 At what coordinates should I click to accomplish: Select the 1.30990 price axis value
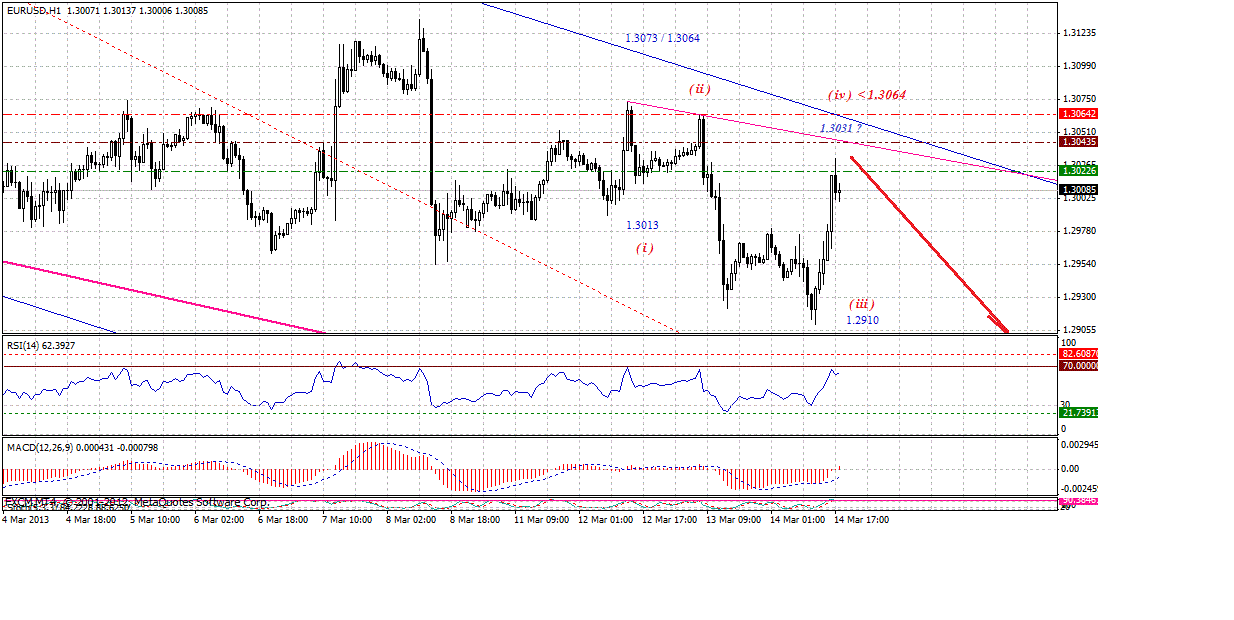(x=1082, y=66)
